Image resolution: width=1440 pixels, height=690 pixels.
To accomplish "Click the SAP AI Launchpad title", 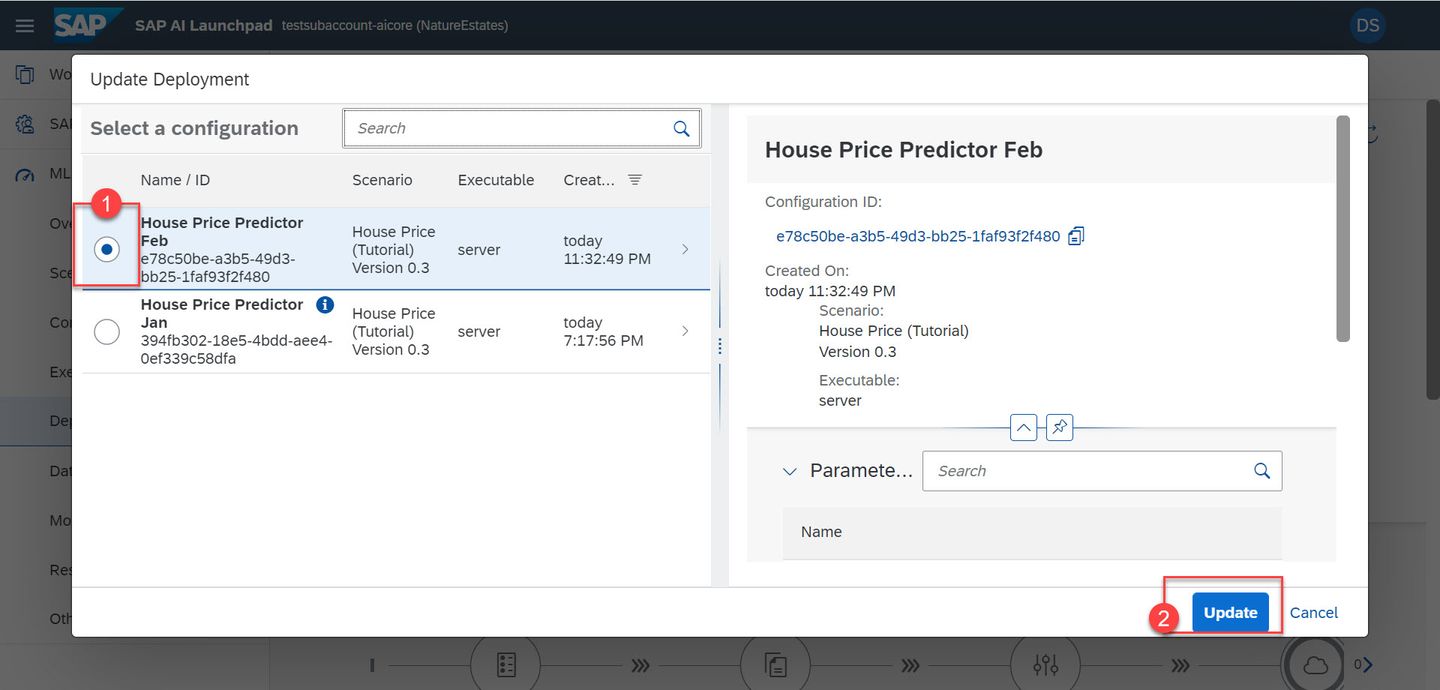I will tap(204, 25).
